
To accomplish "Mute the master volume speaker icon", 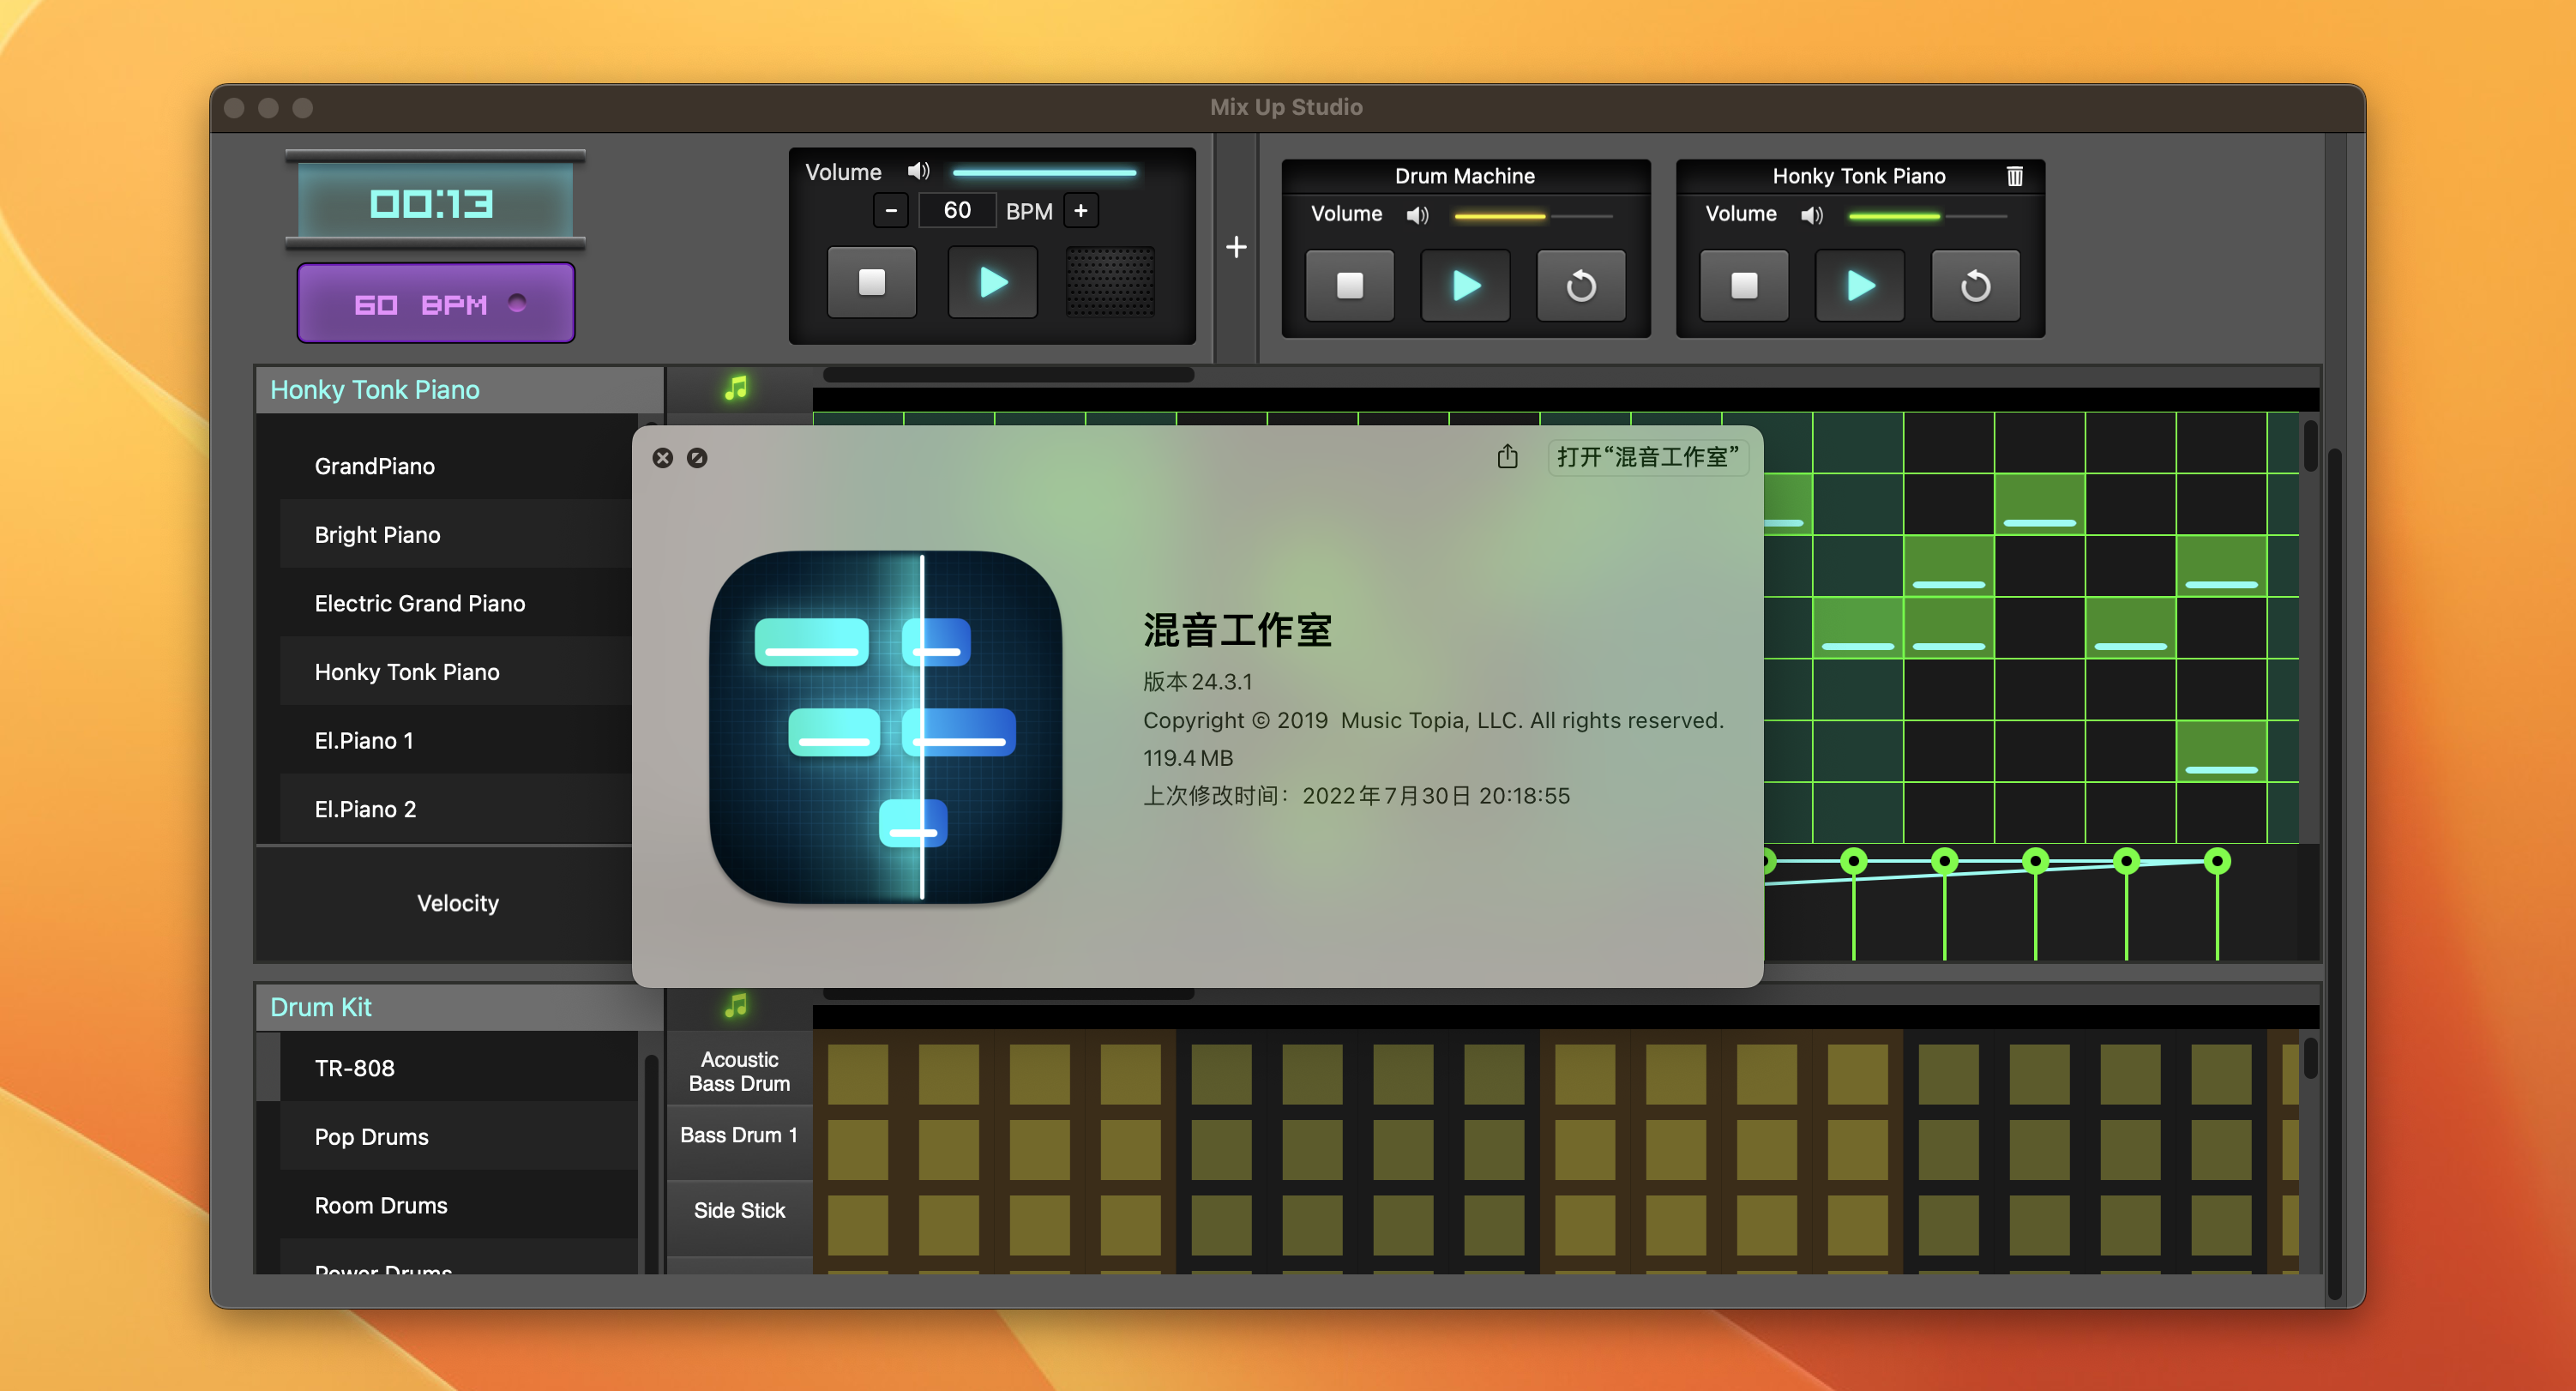I will pyautogui.click(x=918, y=172).
